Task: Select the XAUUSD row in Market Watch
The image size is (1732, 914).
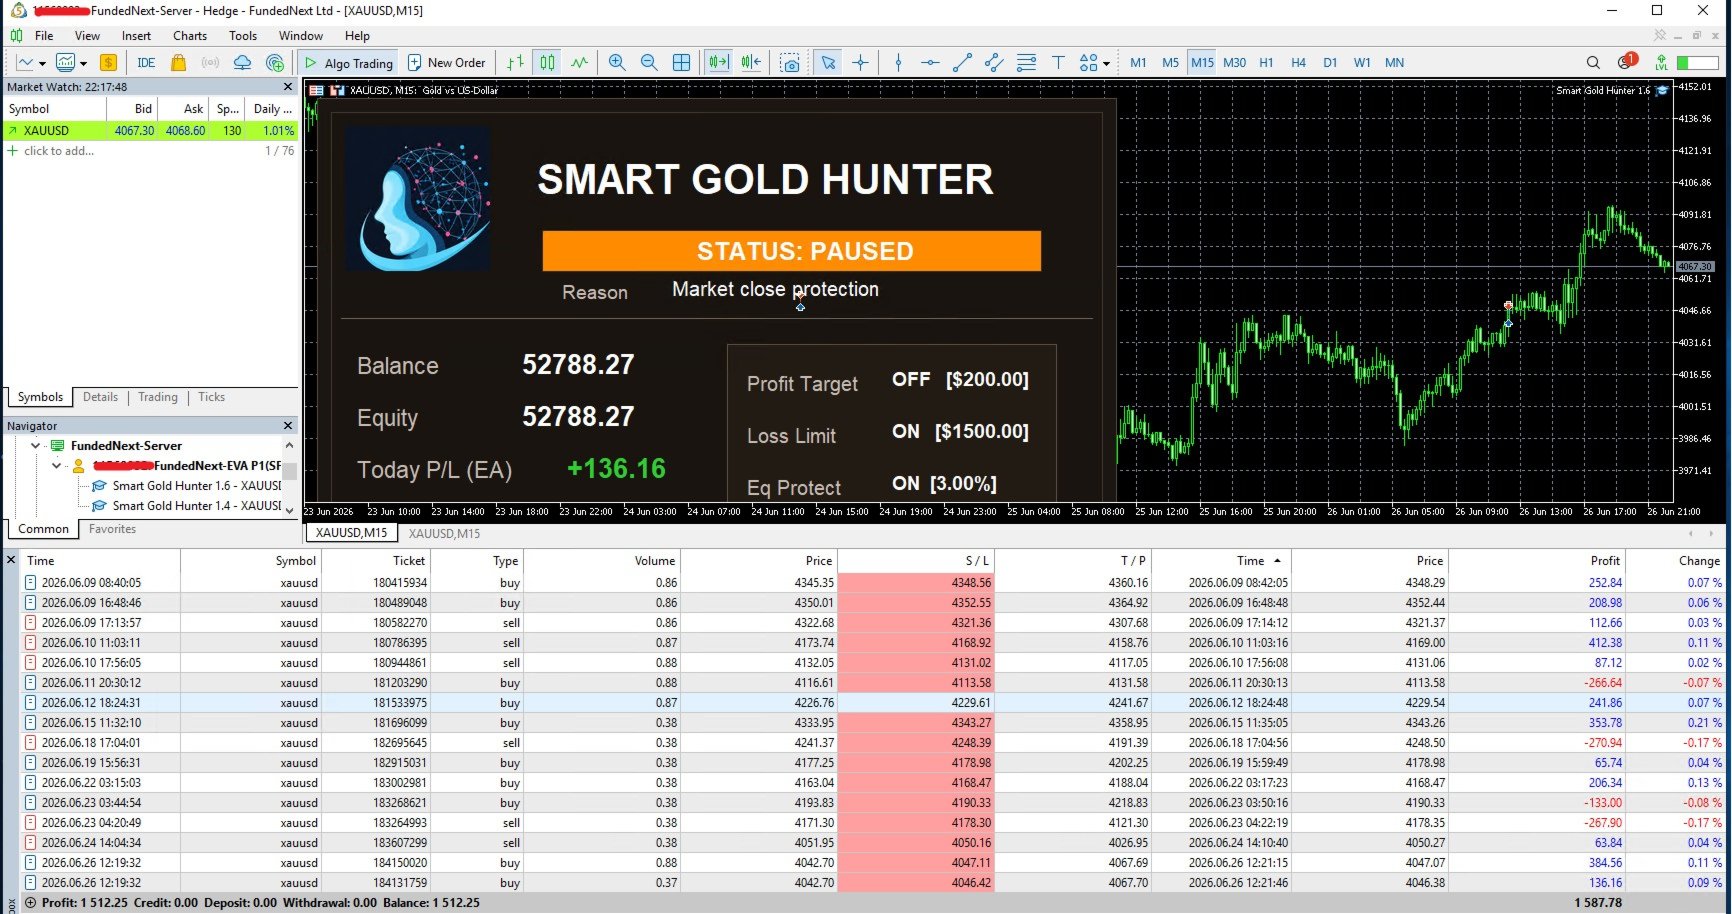Action: [150, 131]
